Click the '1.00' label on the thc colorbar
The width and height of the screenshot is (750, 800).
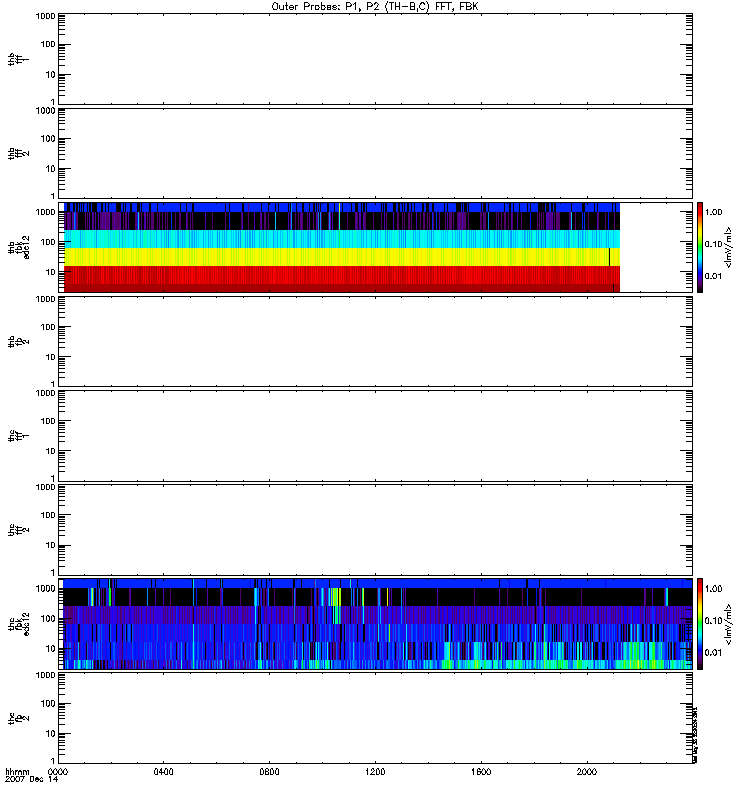click(714, 589)
